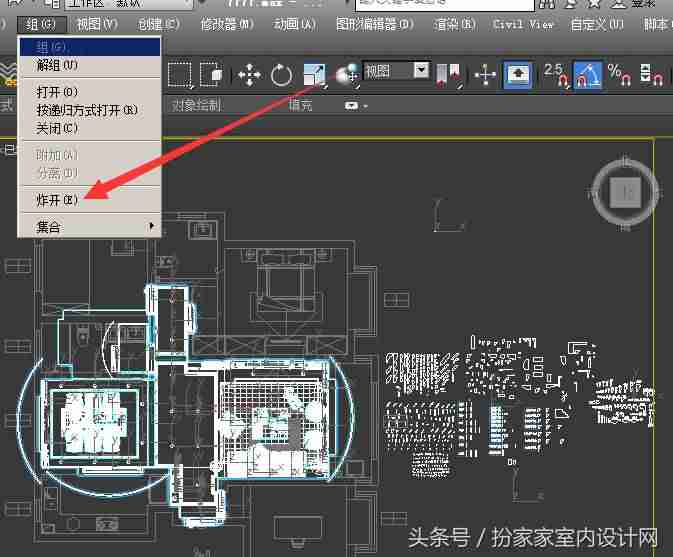Viewport: 673px width, 557px height.
Task: Open the 自定义(U) menu
Action: pyautogui.click(x=597, y=24)
